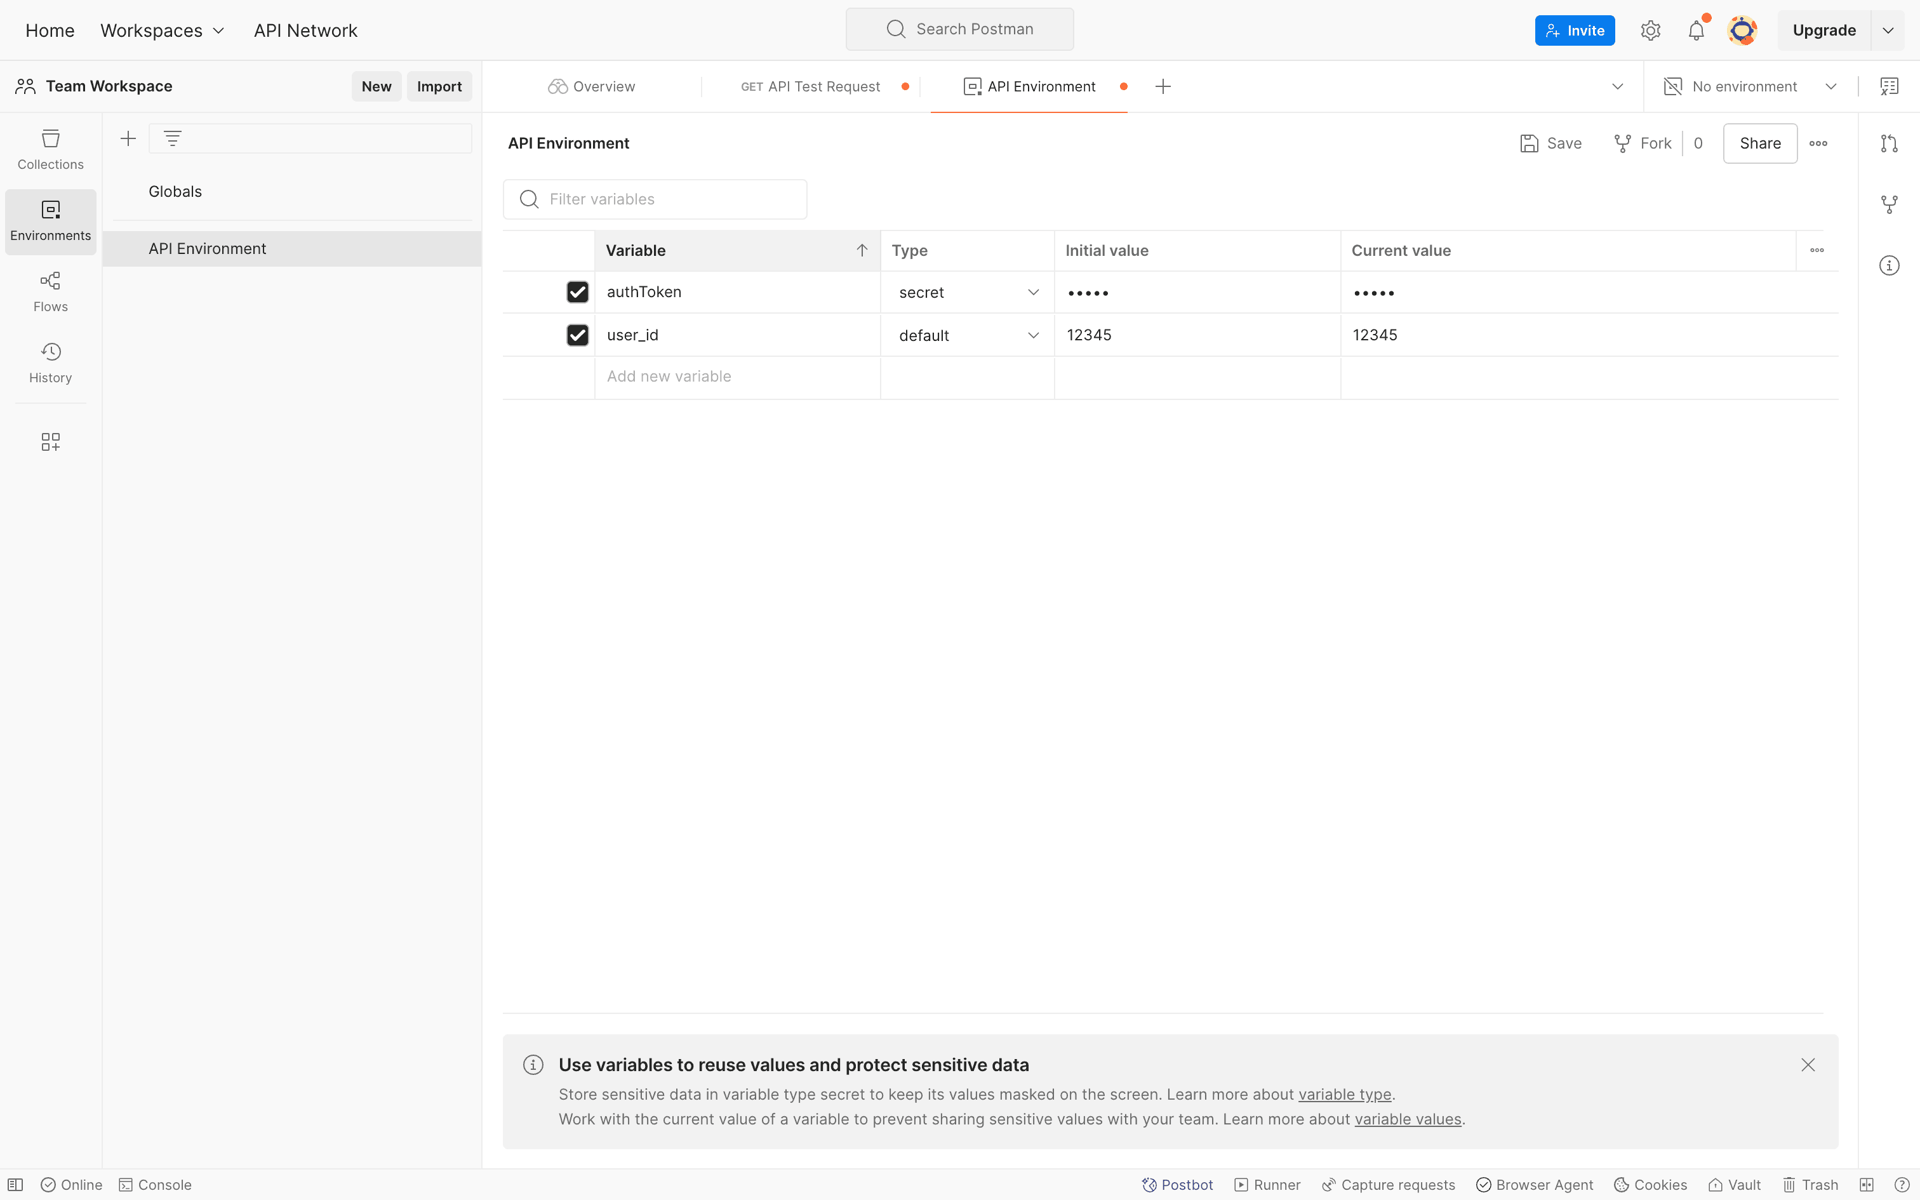Select API Environment in sidebar list
Screen dimensions: 1920x1200
pos(292,248)
